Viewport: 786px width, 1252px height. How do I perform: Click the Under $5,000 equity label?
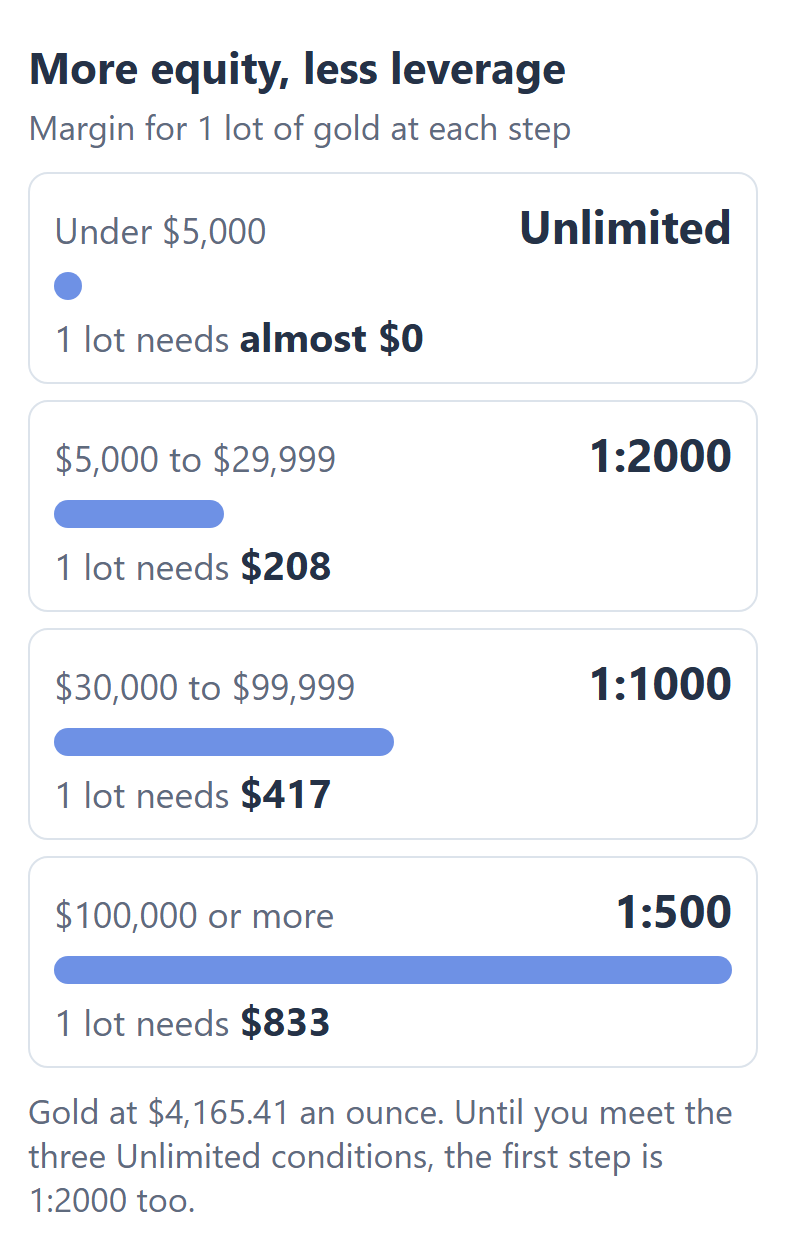pyautogui.click(x=160, y=232)
